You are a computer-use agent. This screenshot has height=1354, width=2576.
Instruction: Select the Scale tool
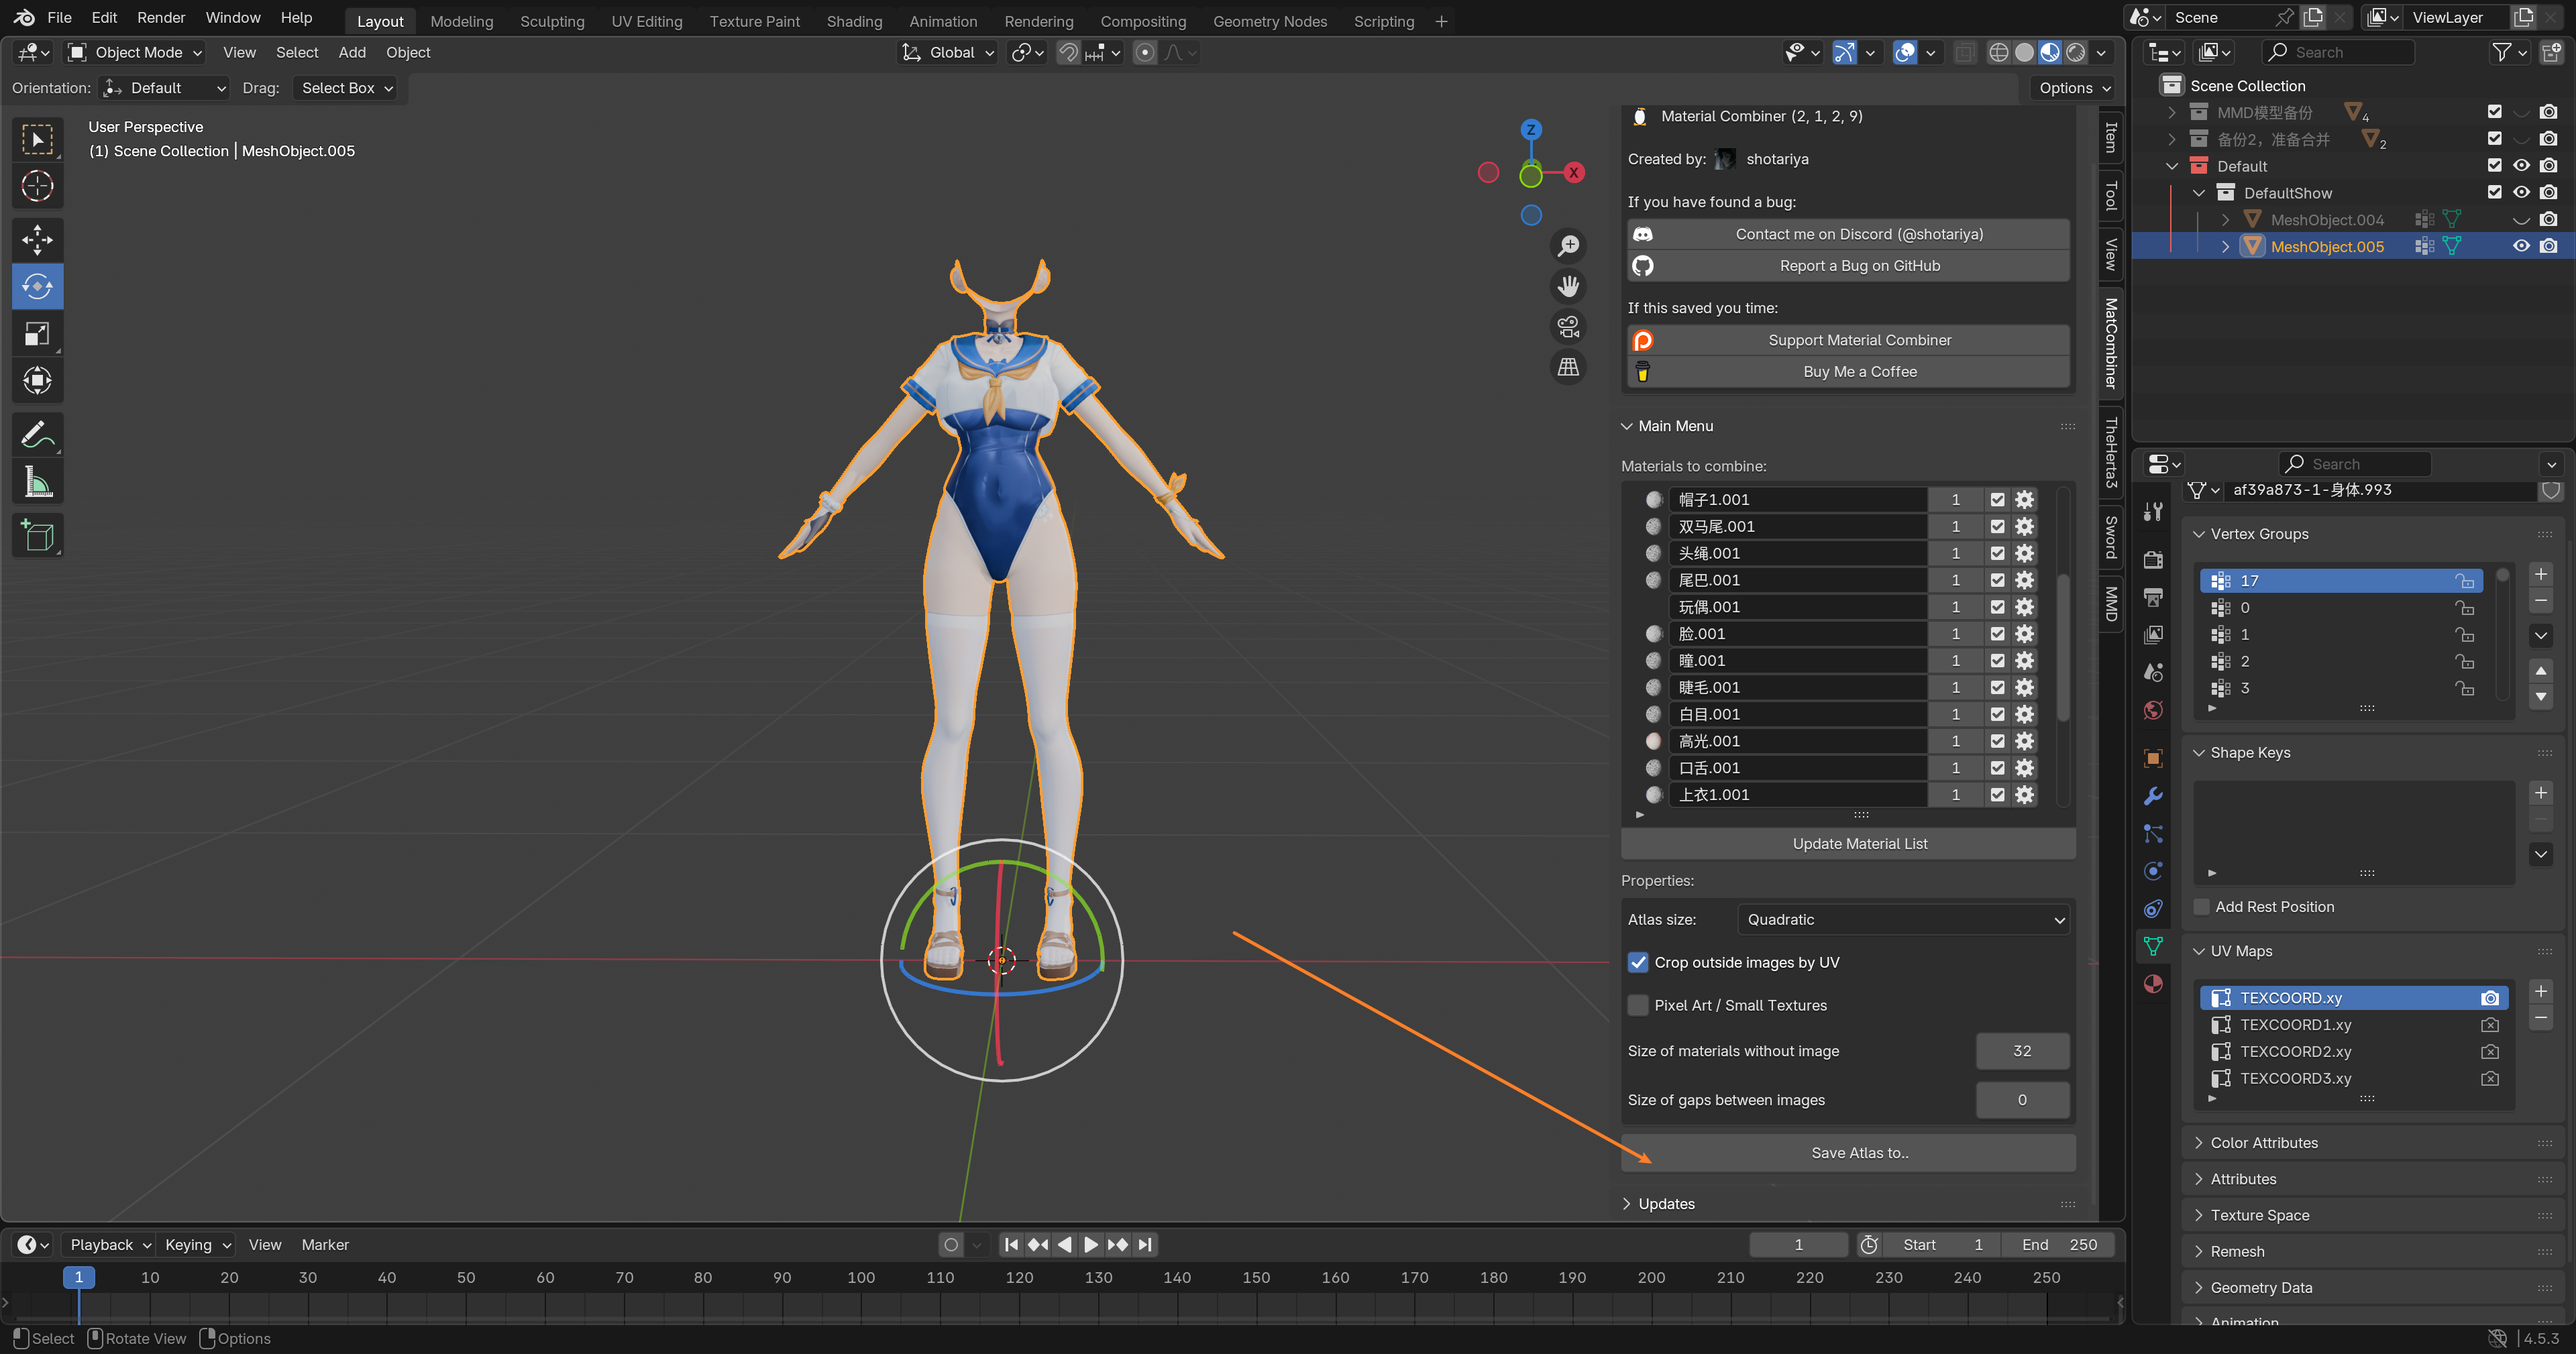tap(37, 333)
